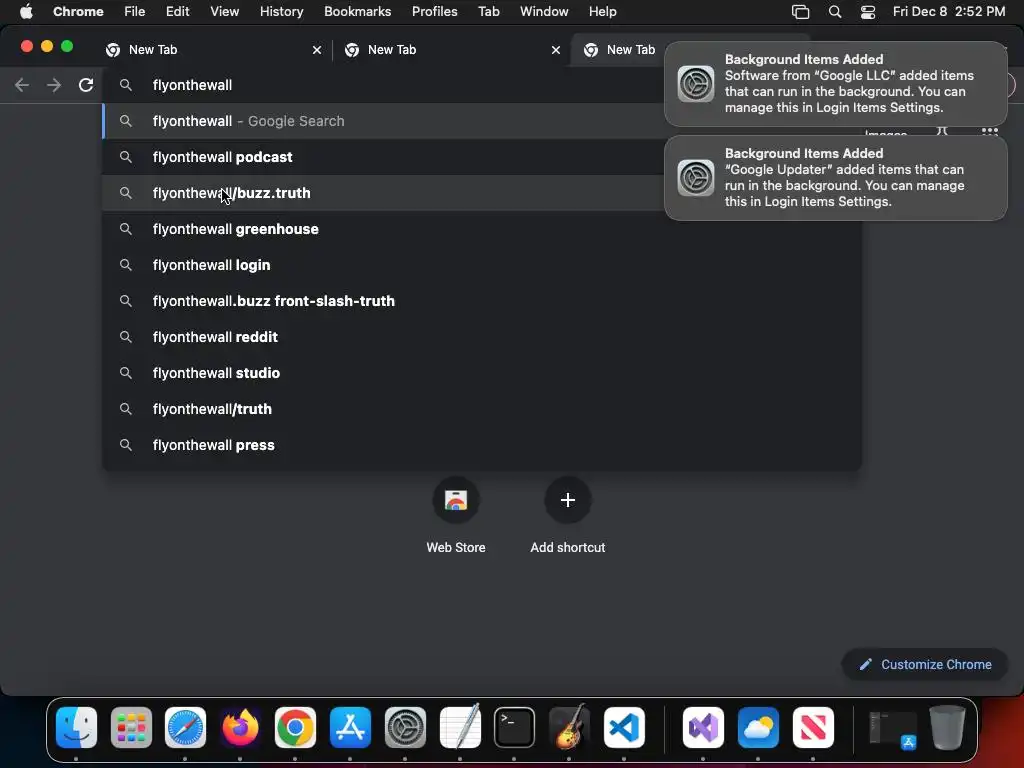Viewport: 1024px width, 768px height.
Task: Open the Weather app in the dock
Action: click(758, 728)
